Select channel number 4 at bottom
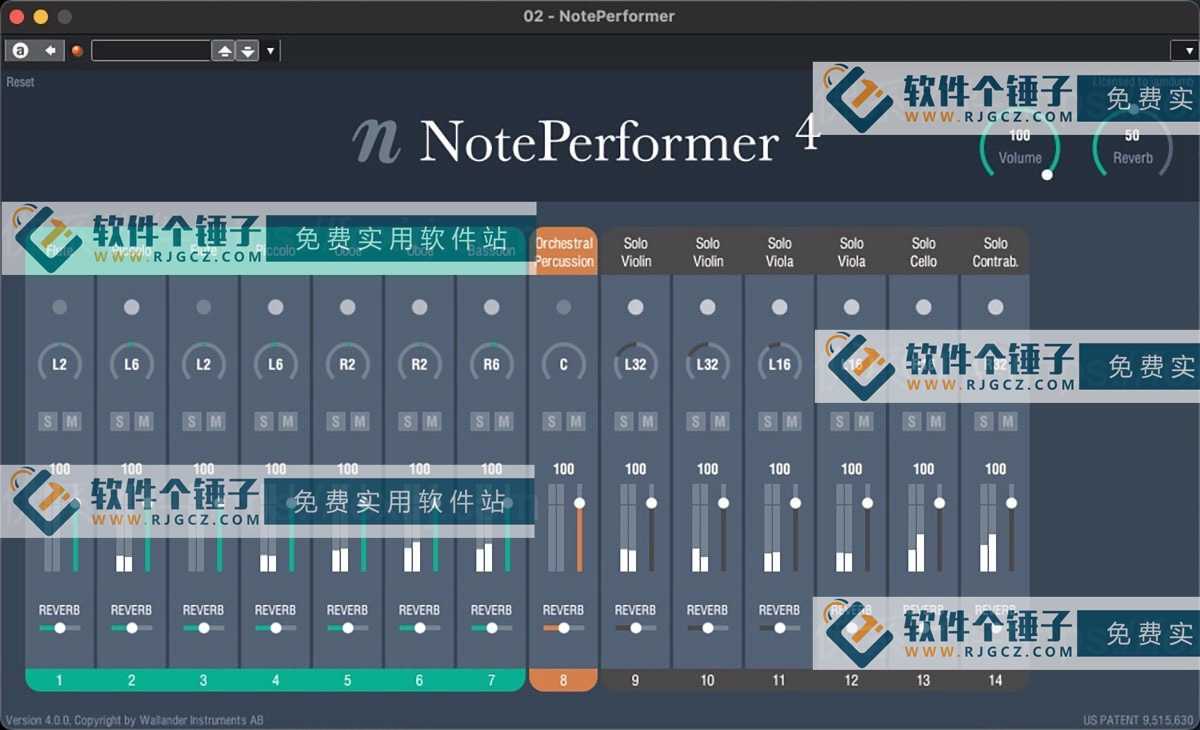The image size is (1200, 730). (276, 680)
